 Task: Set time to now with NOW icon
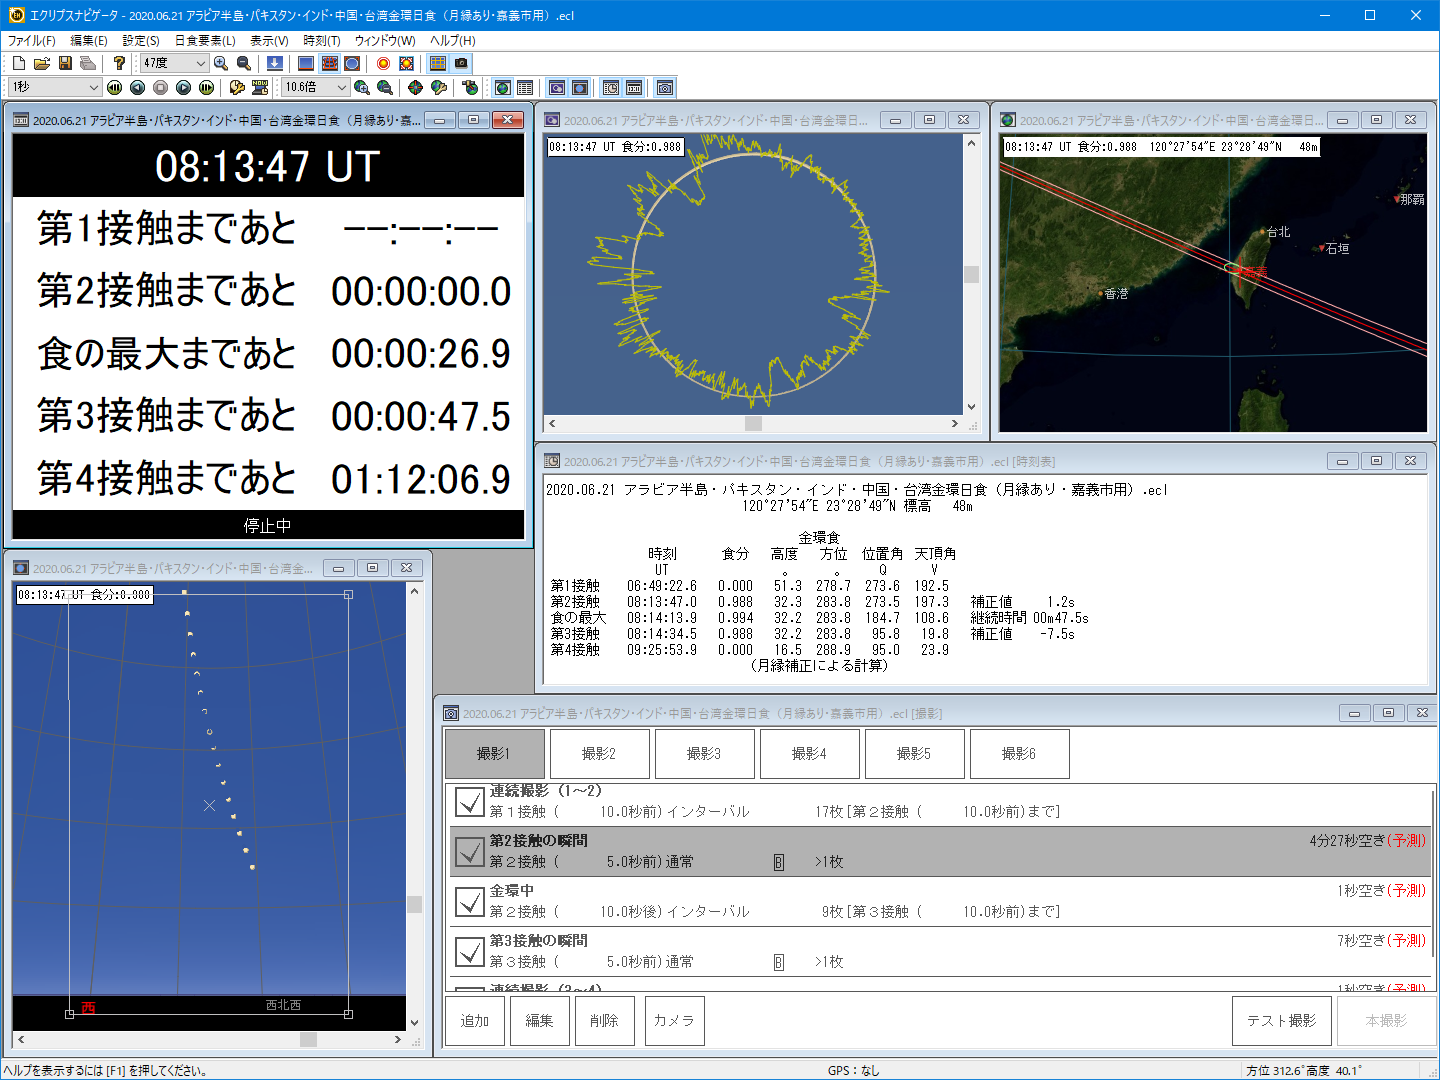click(x=260, y=88)
